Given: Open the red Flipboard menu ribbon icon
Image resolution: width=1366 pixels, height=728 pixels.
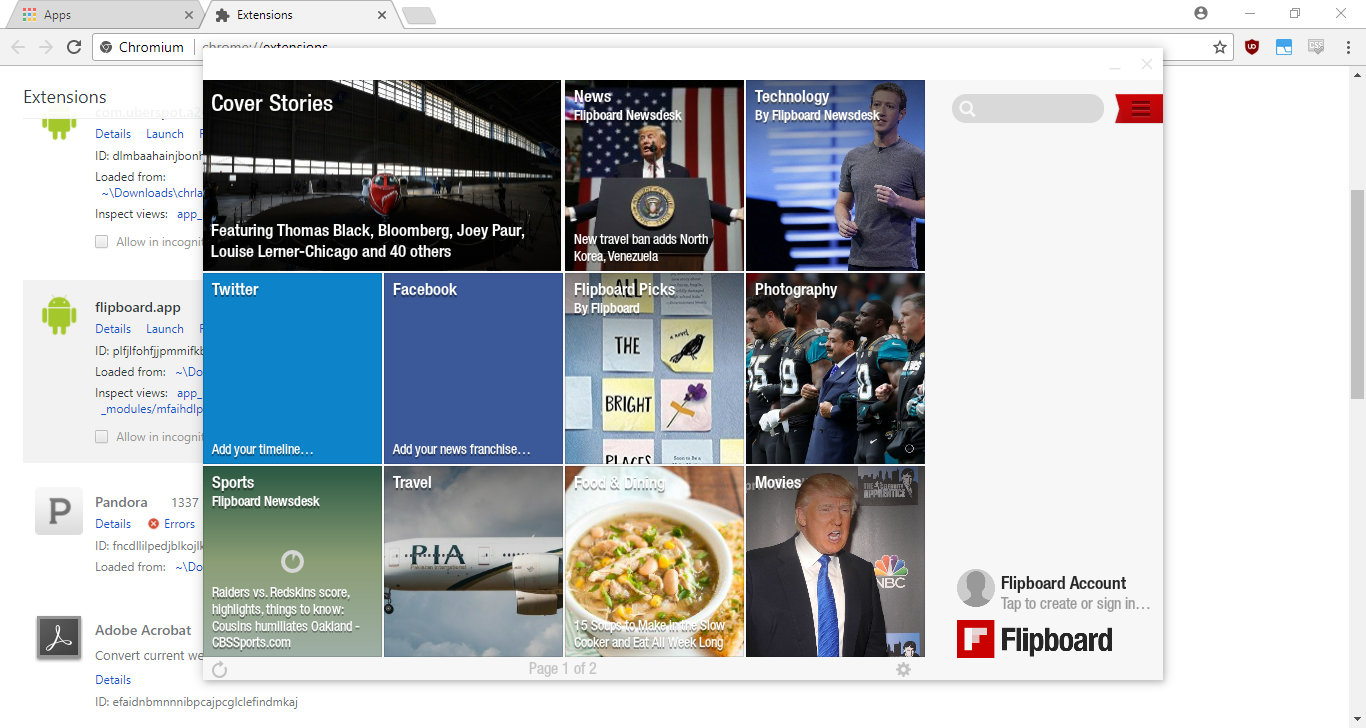Looking at the screenshot, I should pyautogui.click(x=1140, y=109).
